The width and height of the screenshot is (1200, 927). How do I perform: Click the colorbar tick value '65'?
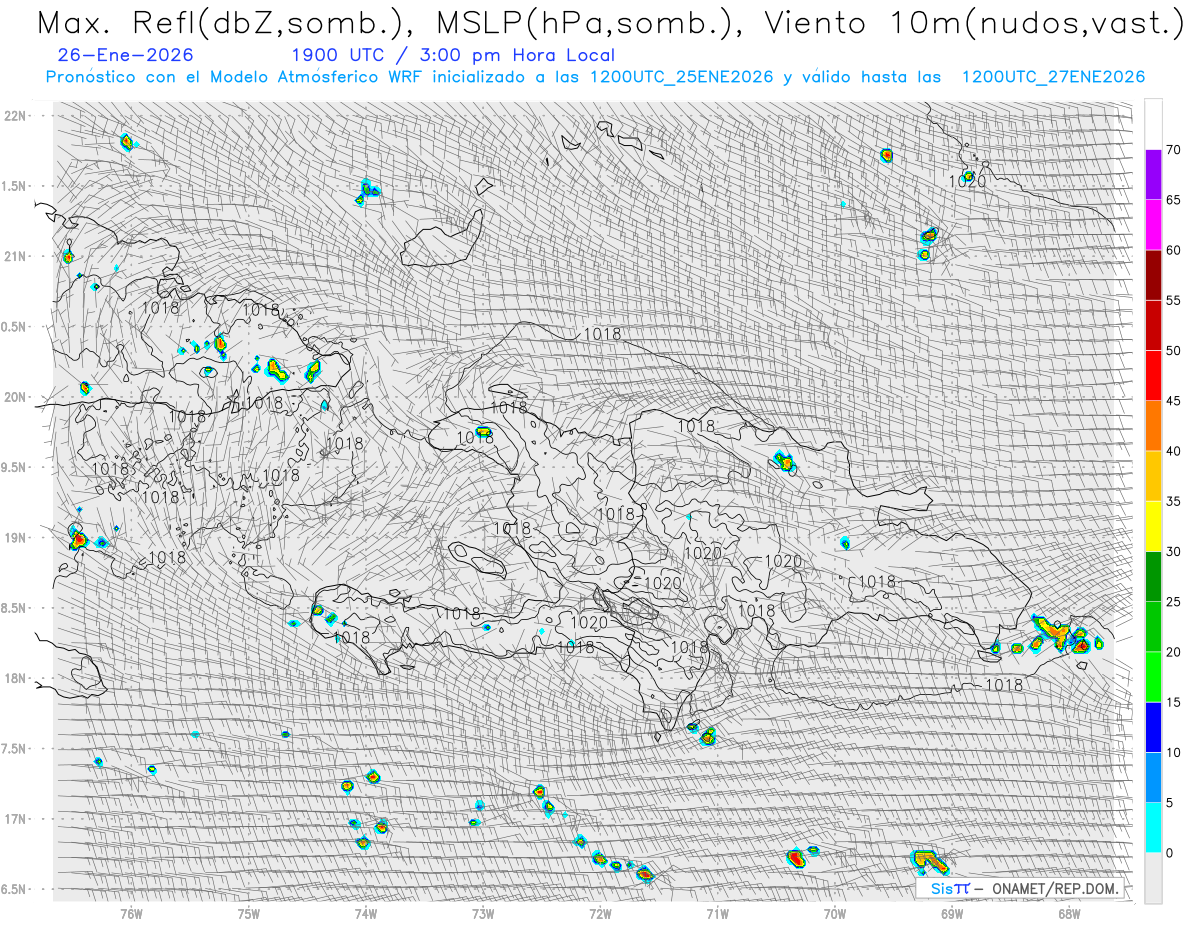(1174, 200)
